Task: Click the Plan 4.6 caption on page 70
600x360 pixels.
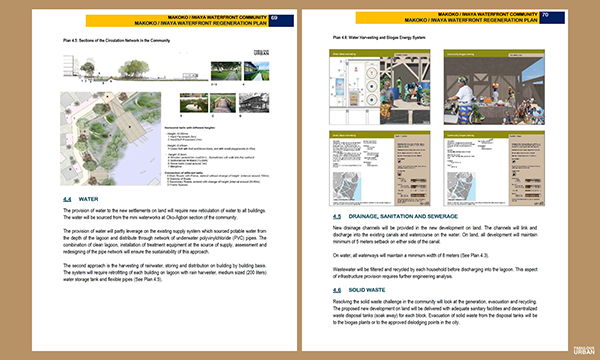Action: tap(379, 37)
